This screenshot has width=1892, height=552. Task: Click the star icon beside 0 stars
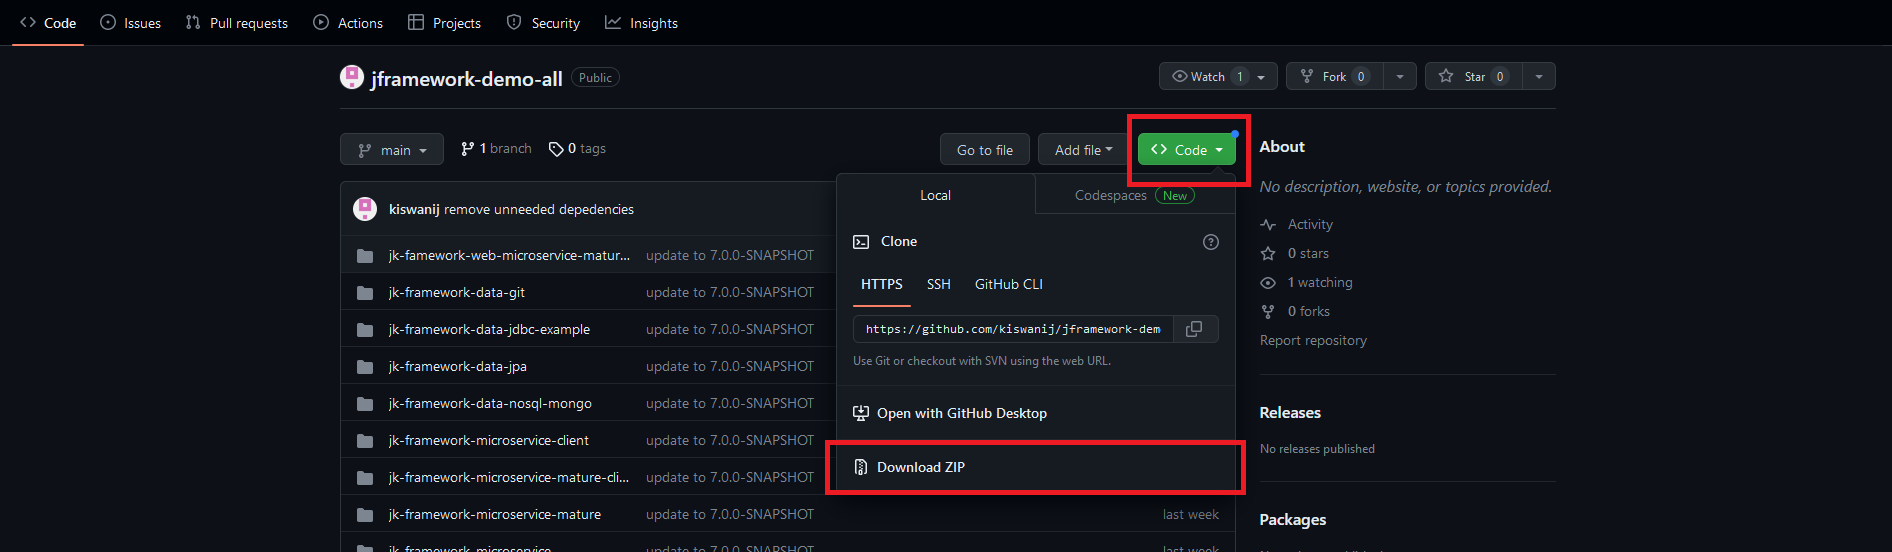pos(1268,254)
